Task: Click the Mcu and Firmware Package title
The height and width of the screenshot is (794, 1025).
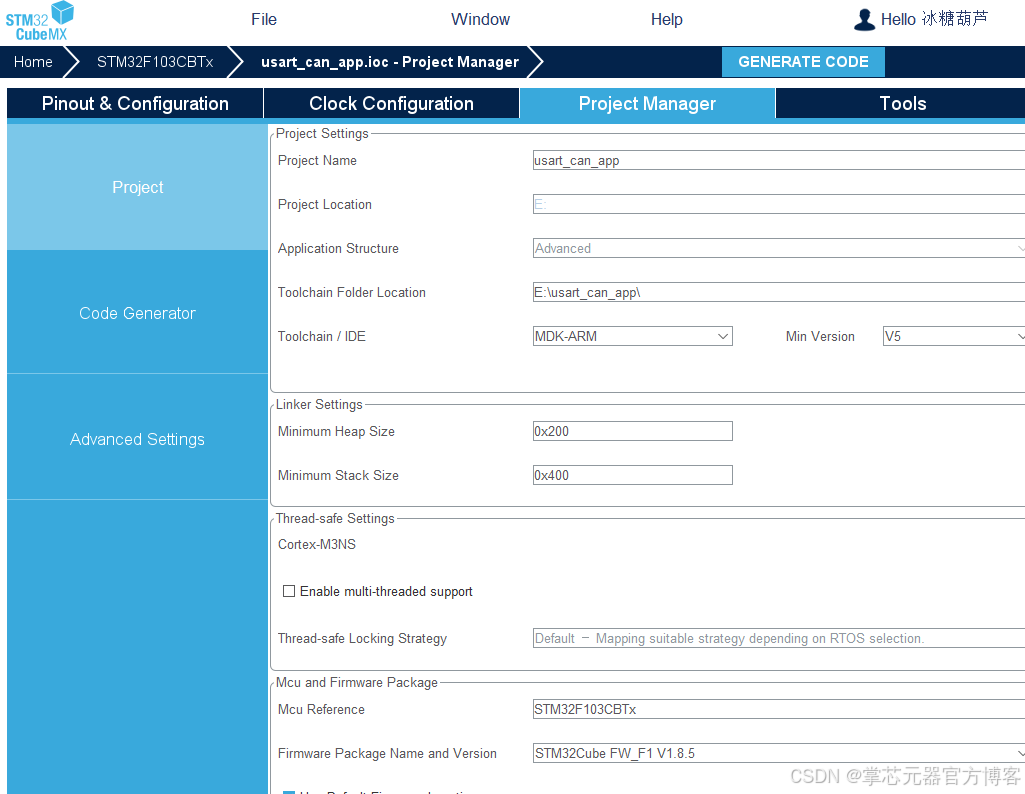Action: point(357,682)
